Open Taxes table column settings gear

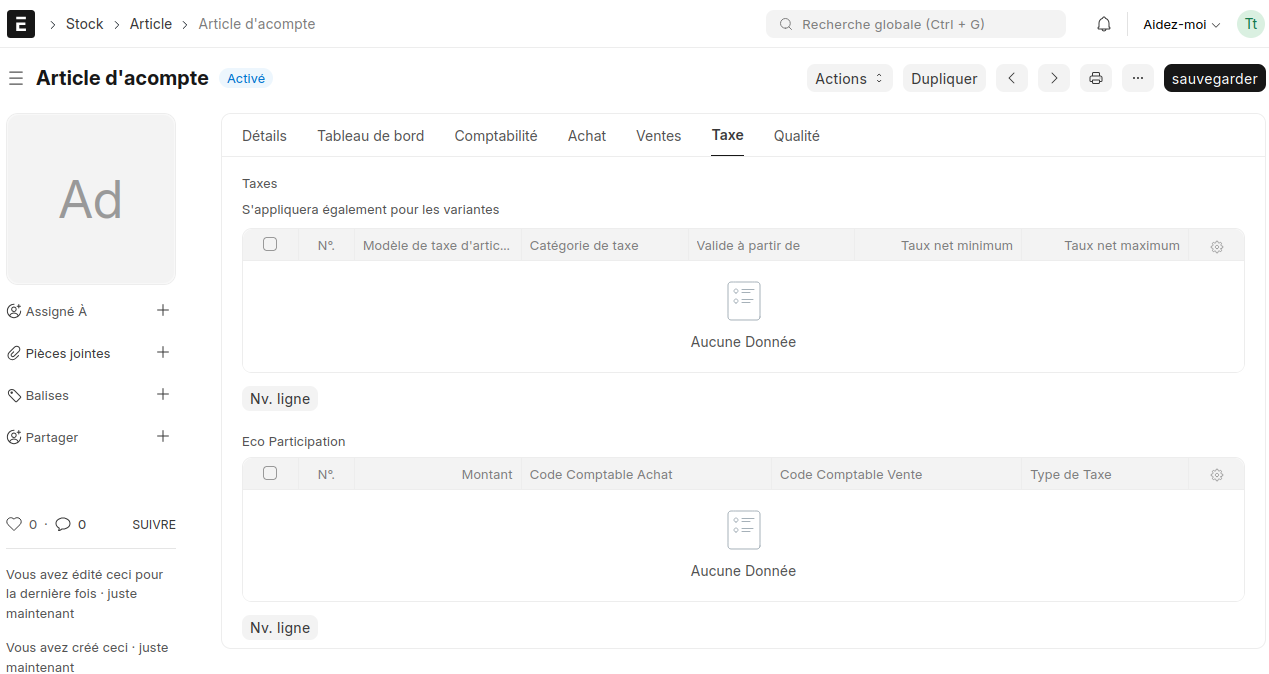coord(1217,246)
